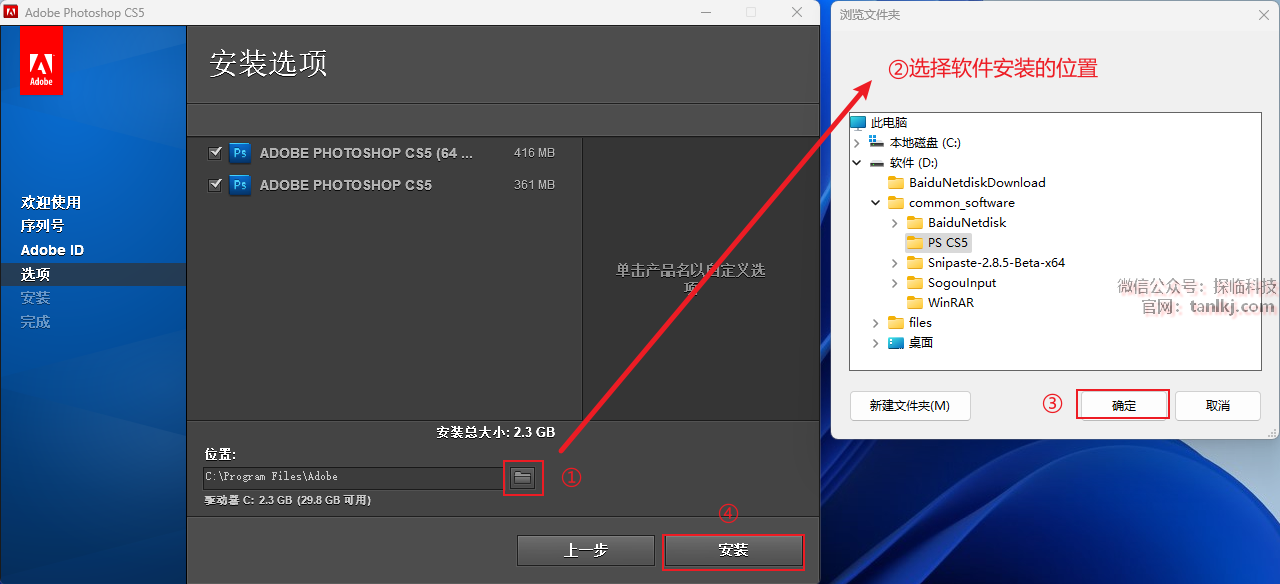The width and height of the screenshot is (1280, 584).
Task: Select 此电脑 in the folder tree
Action: click(x=889, y=122)
